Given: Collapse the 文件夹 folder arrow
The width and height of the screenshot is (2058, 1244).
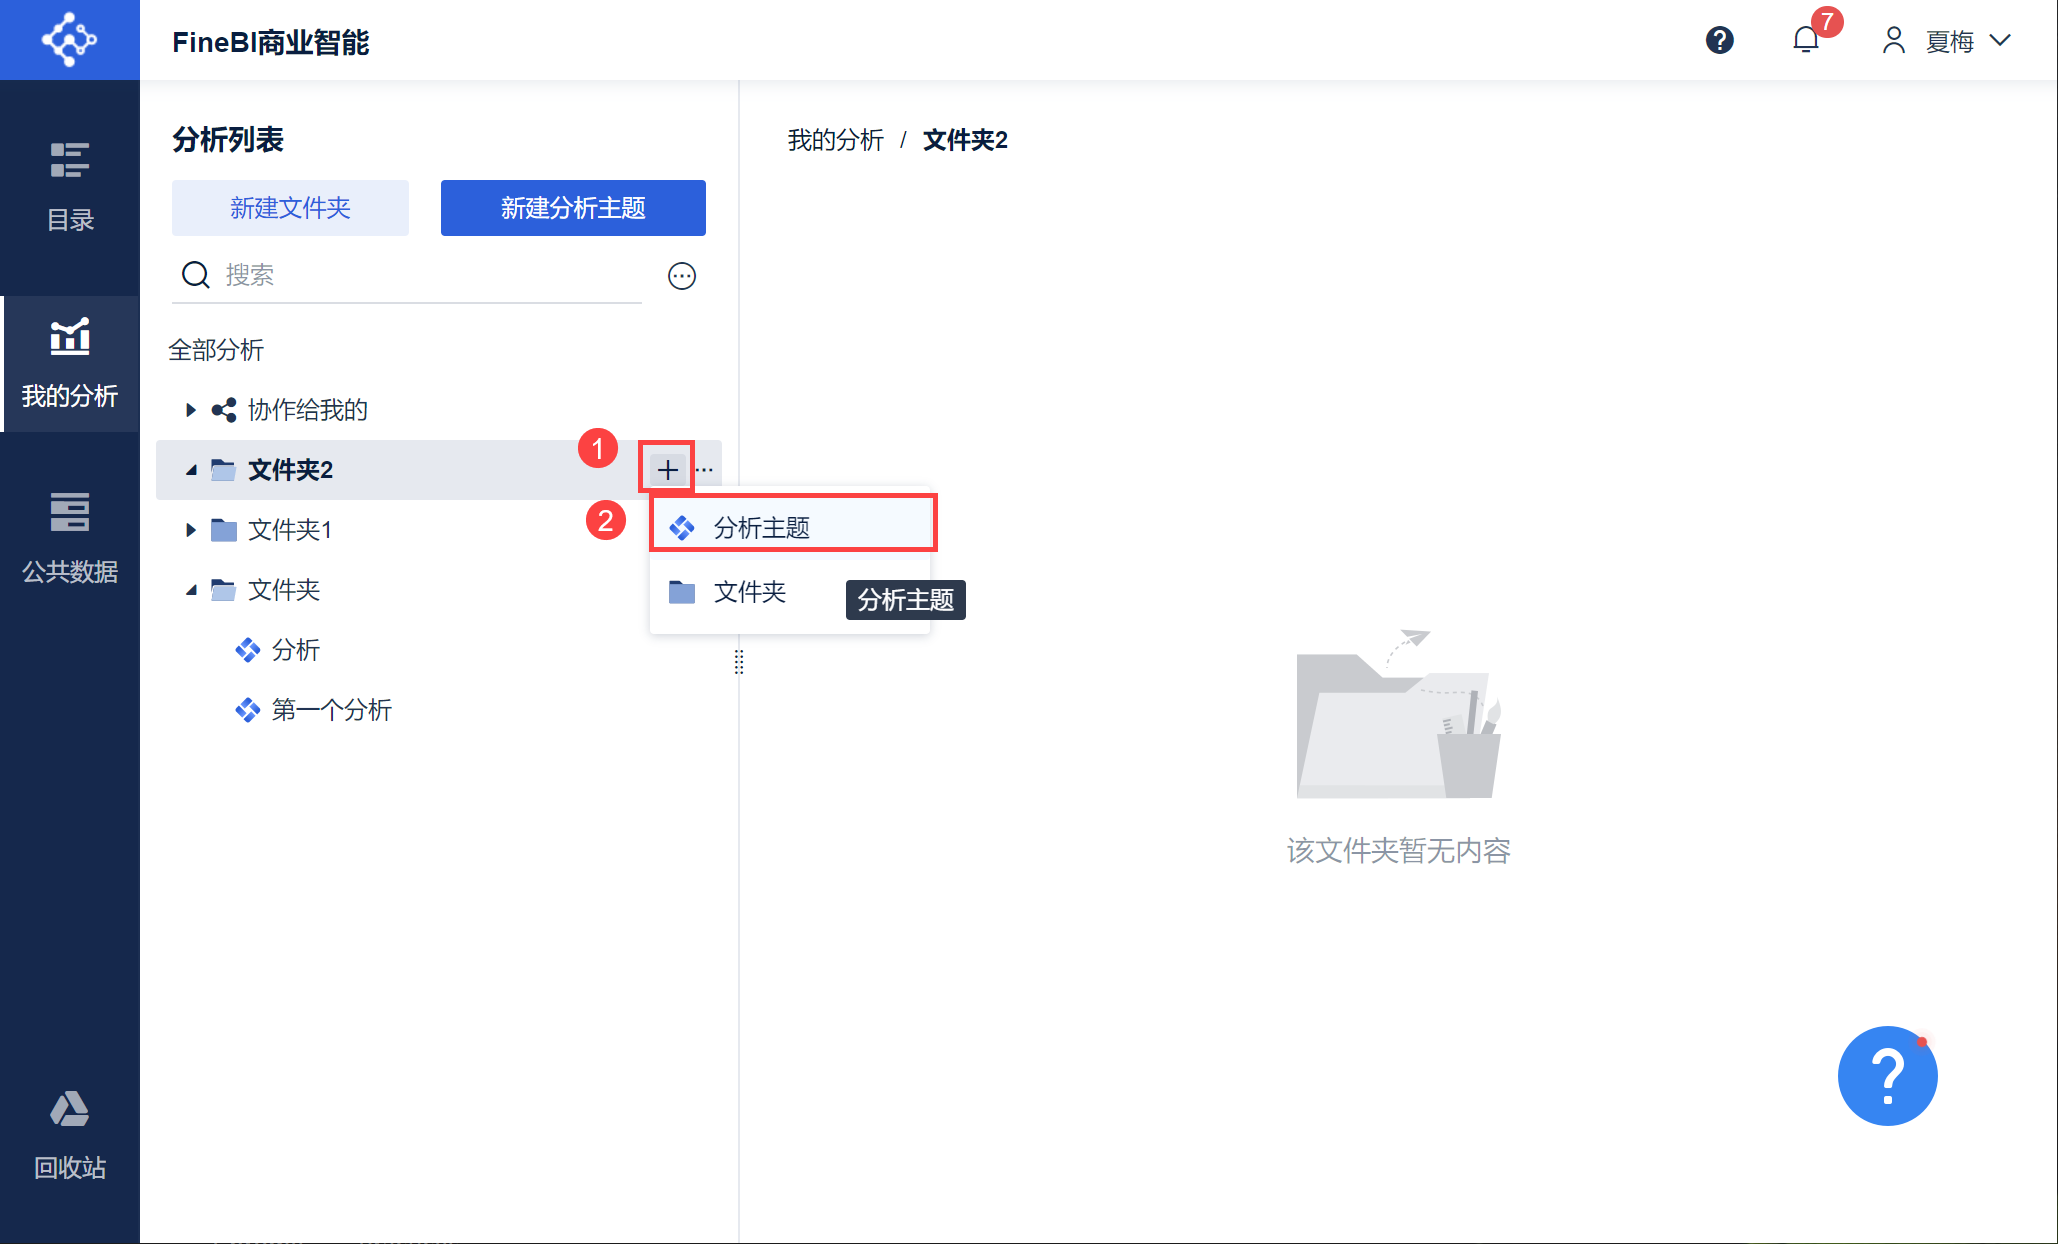Looking at the screenshot, I should 191,590.
